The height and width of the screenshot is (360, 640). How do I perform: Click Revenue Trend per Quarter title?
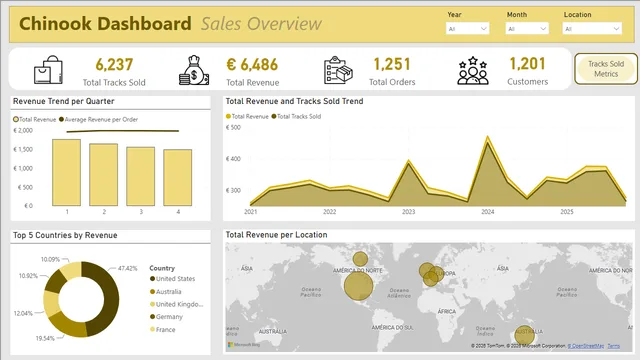[x=64, y=101]
